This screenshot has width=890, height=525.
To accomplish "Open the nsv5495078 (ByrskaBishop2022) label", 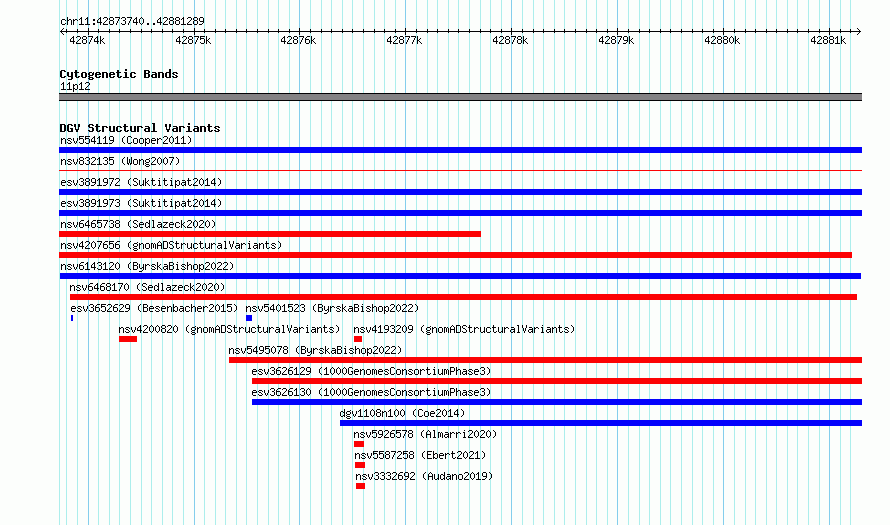I will (x=316, y=350).
